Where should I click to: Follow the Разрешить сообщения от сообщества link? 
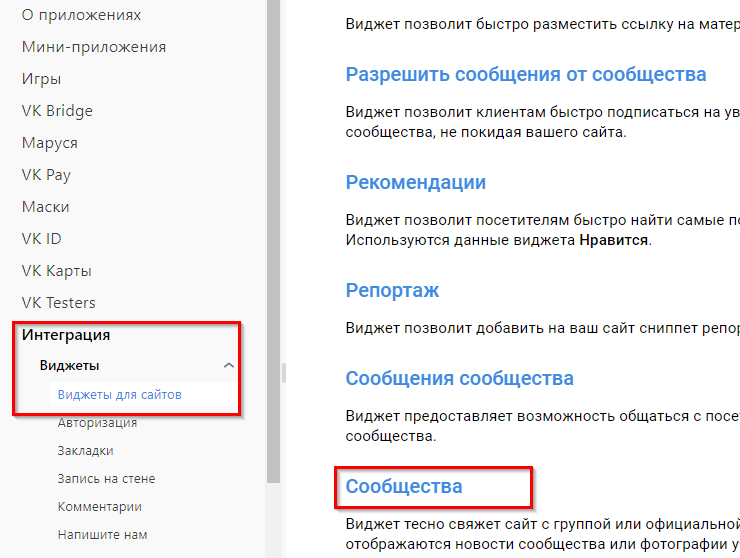click(526, 75)
